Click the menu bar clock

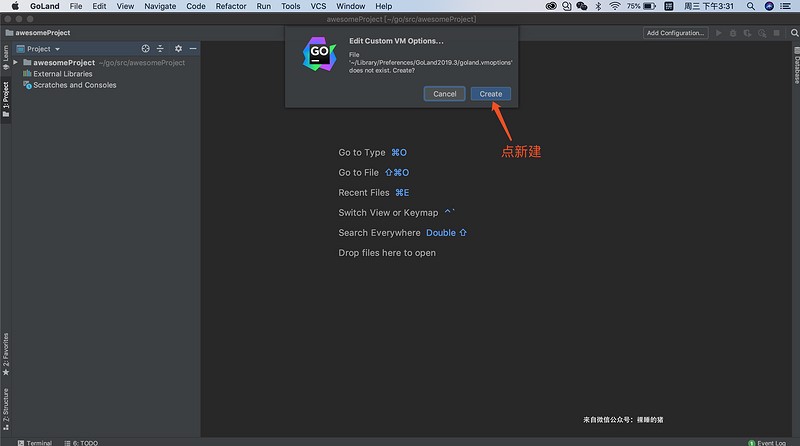tap(708, 6)
